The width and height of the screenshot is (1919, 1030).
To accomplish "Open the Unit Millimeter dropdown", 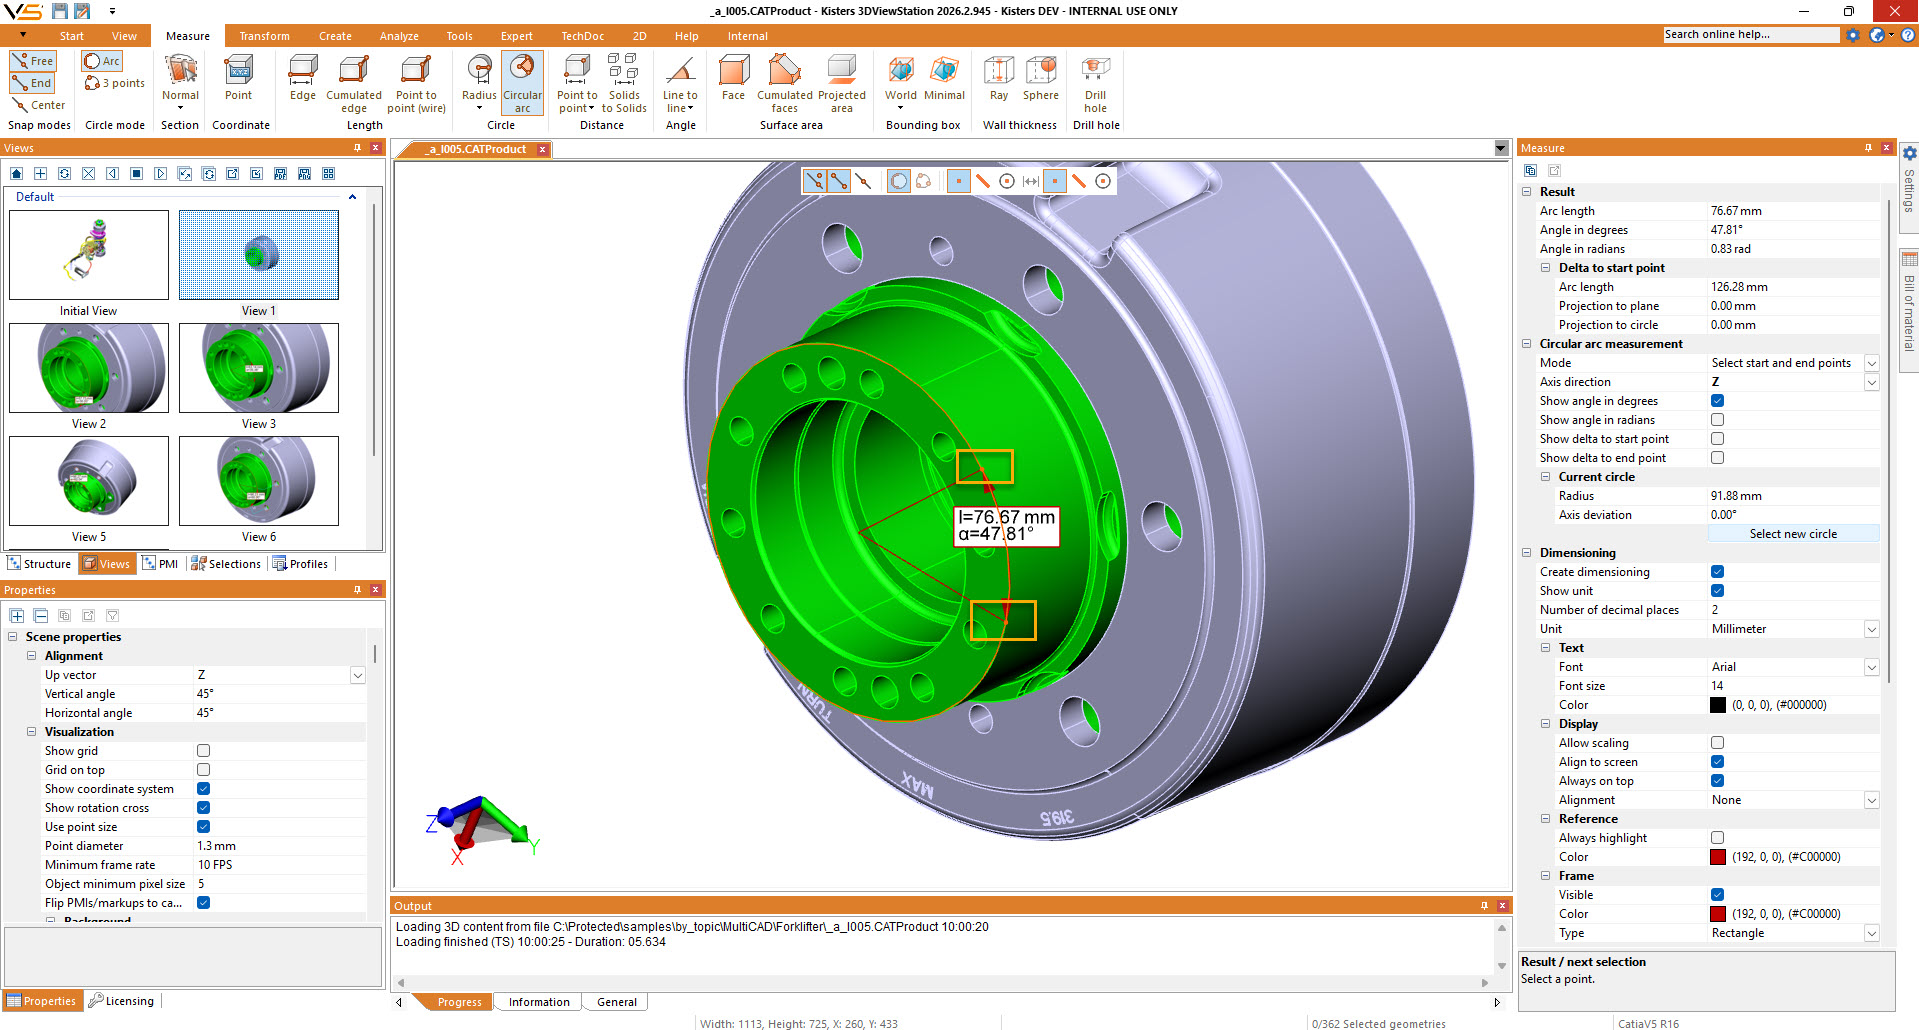I will [x=1871, y=629].
